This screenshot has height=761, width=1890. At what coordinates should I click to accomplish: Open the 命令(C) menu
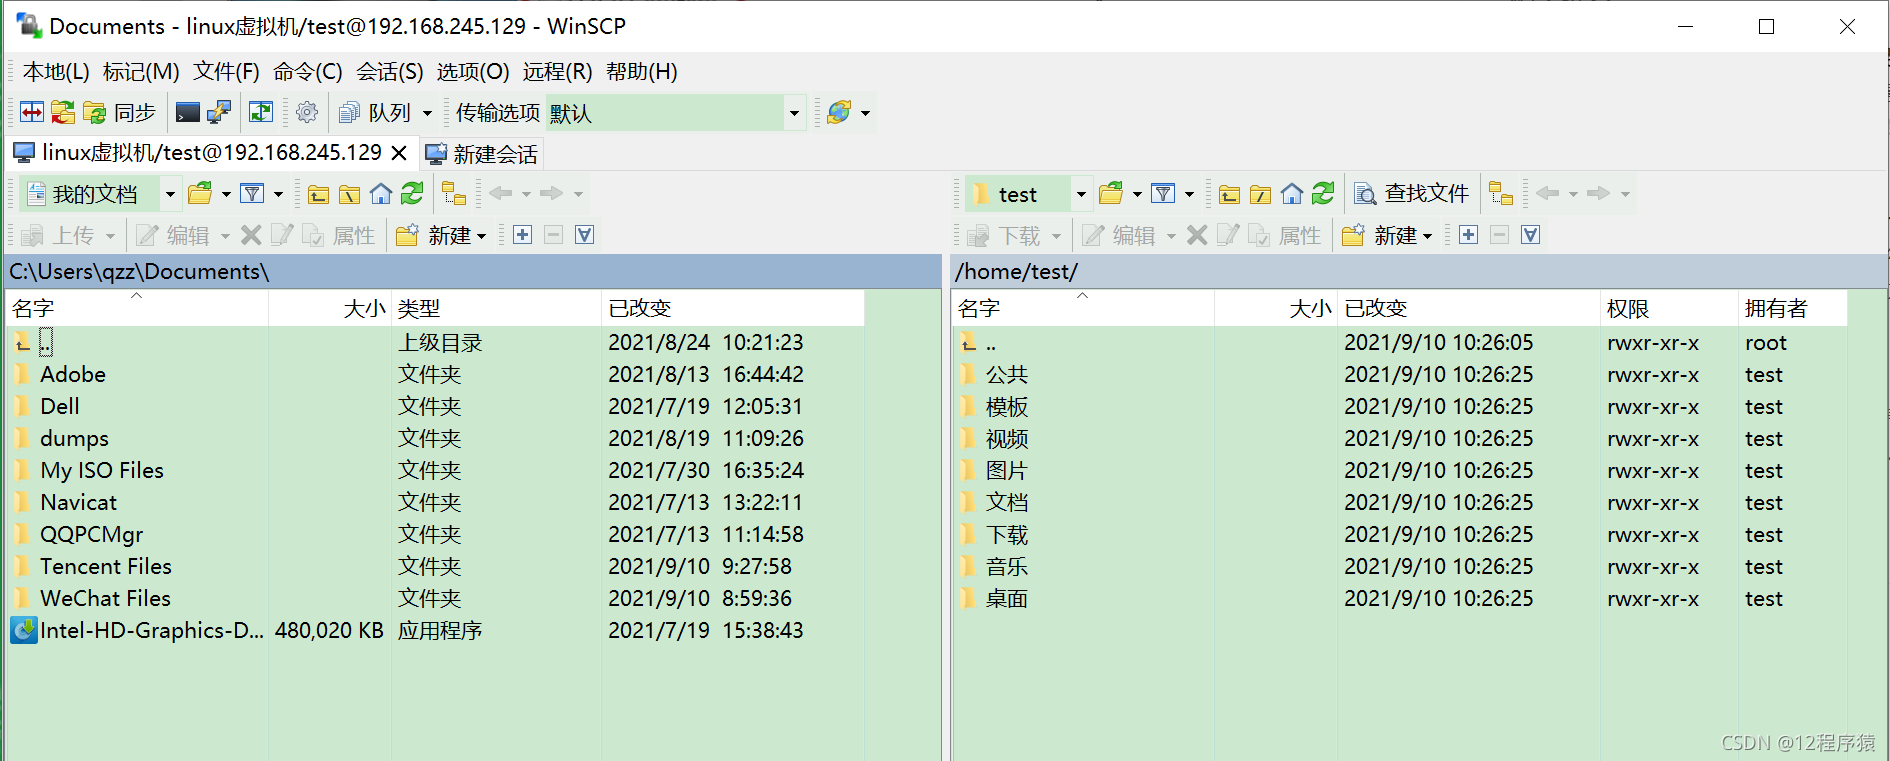coord(308,72)
